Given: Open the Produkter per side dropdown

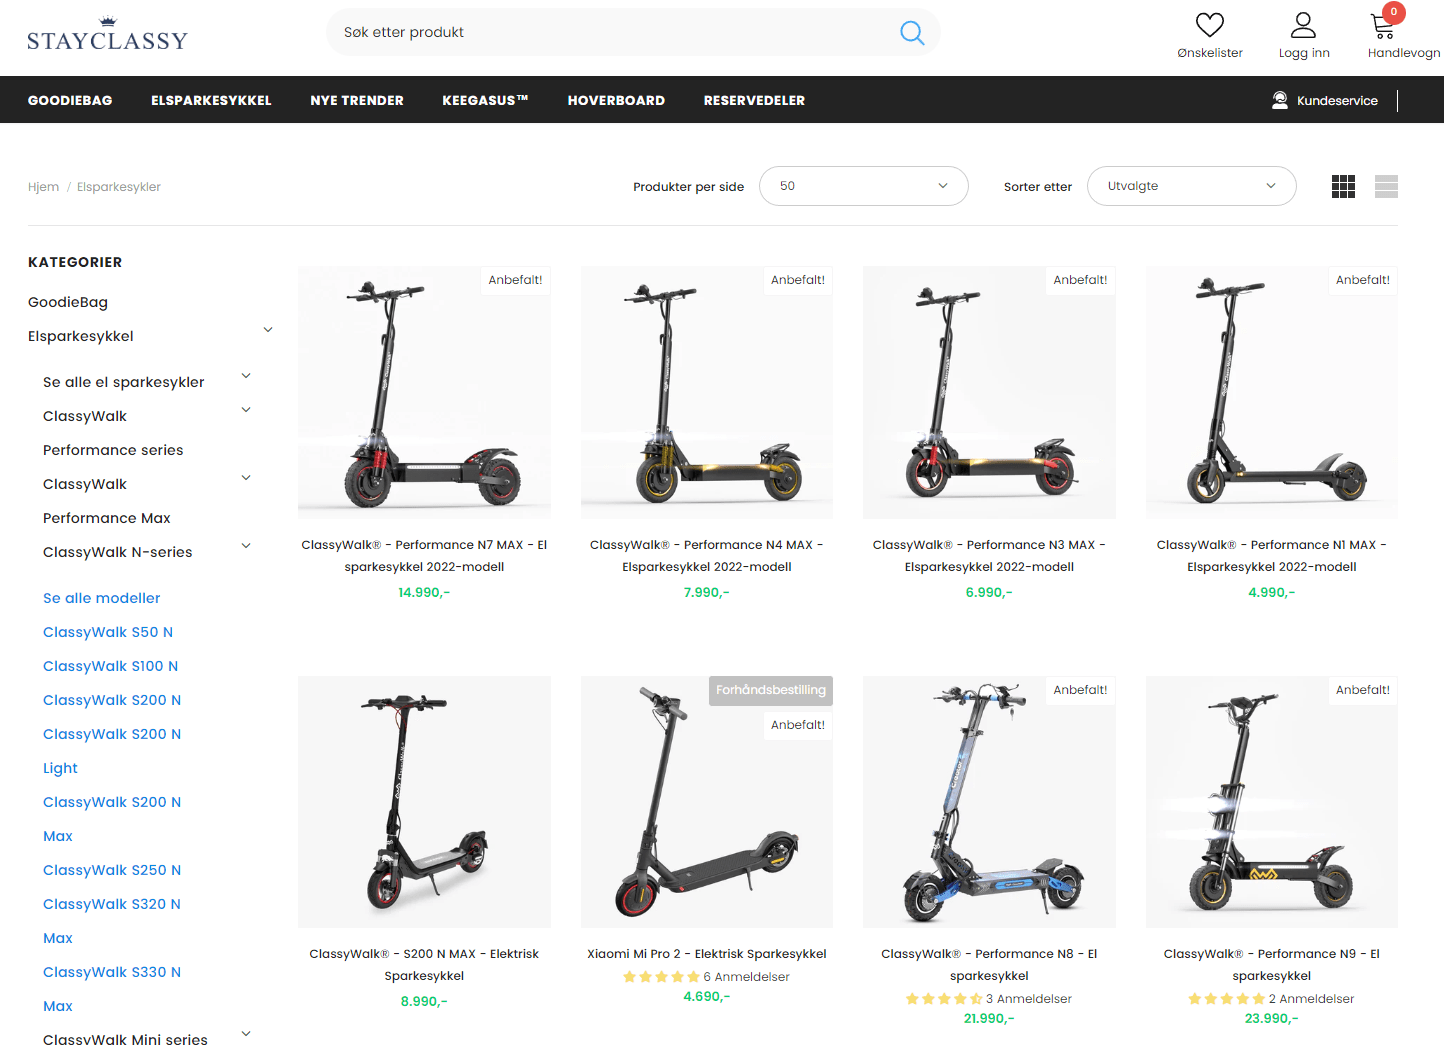Looking at the screenshot, I should 863,186.
